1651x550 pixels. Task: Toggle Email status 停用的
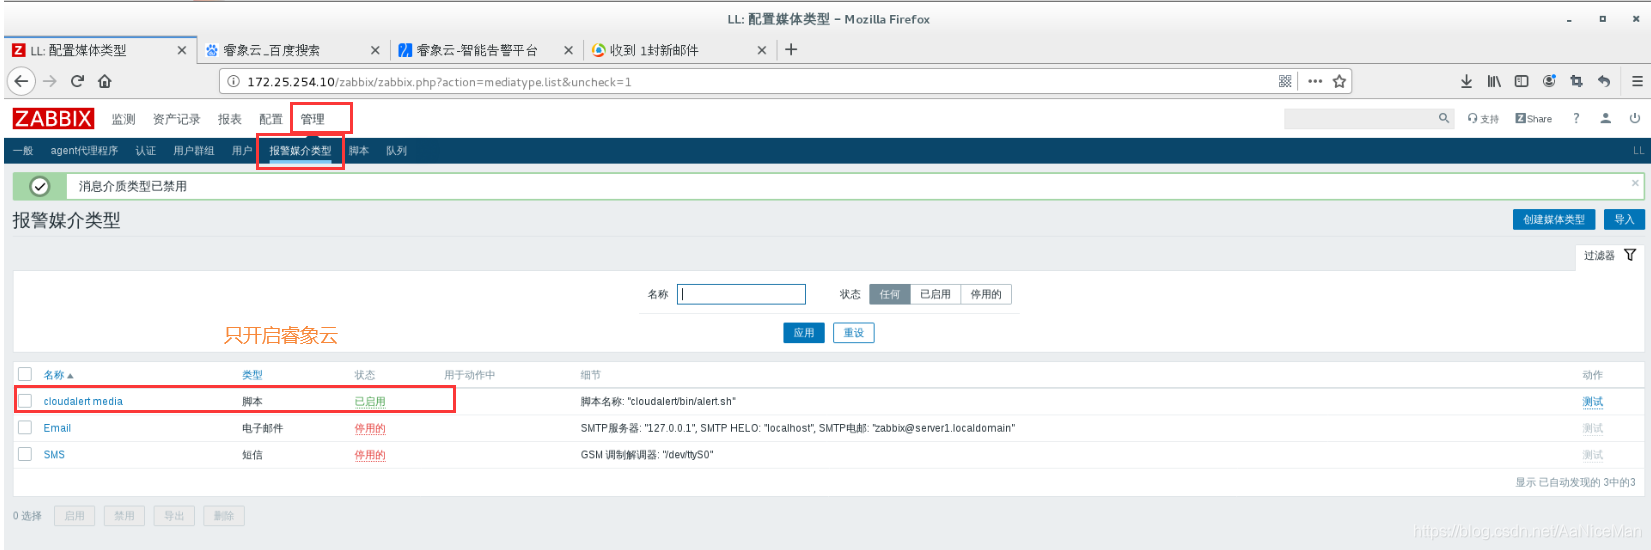pyautogui.click(x=370, y=428)
